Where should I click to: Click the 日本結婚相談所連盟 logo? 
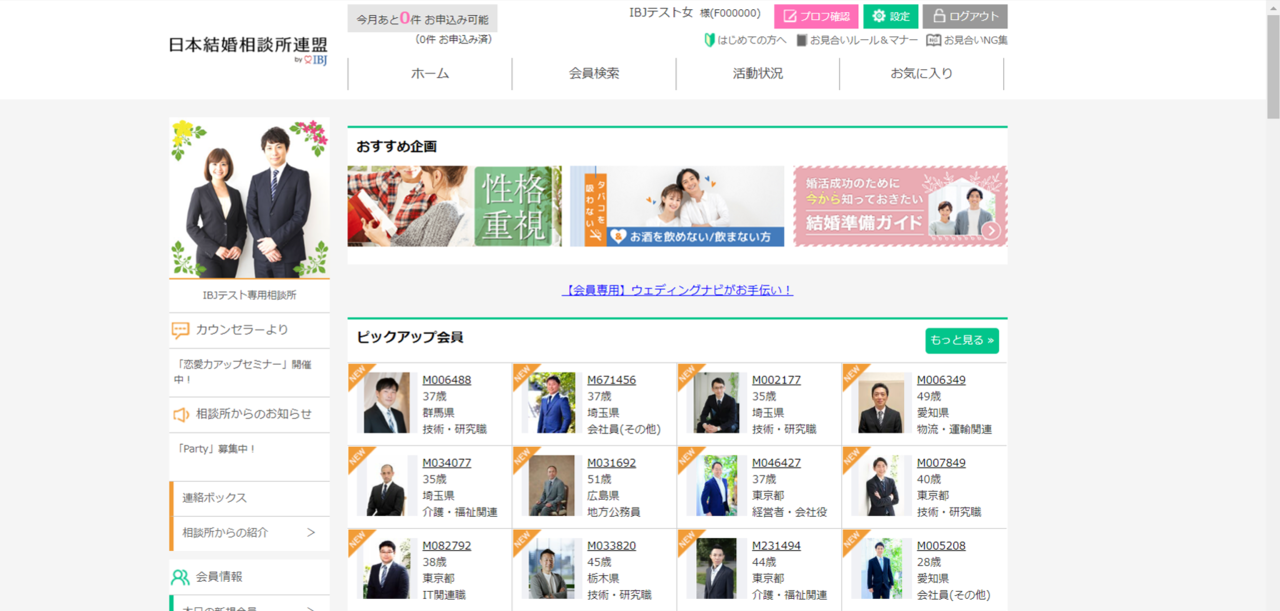pos(248,49)
